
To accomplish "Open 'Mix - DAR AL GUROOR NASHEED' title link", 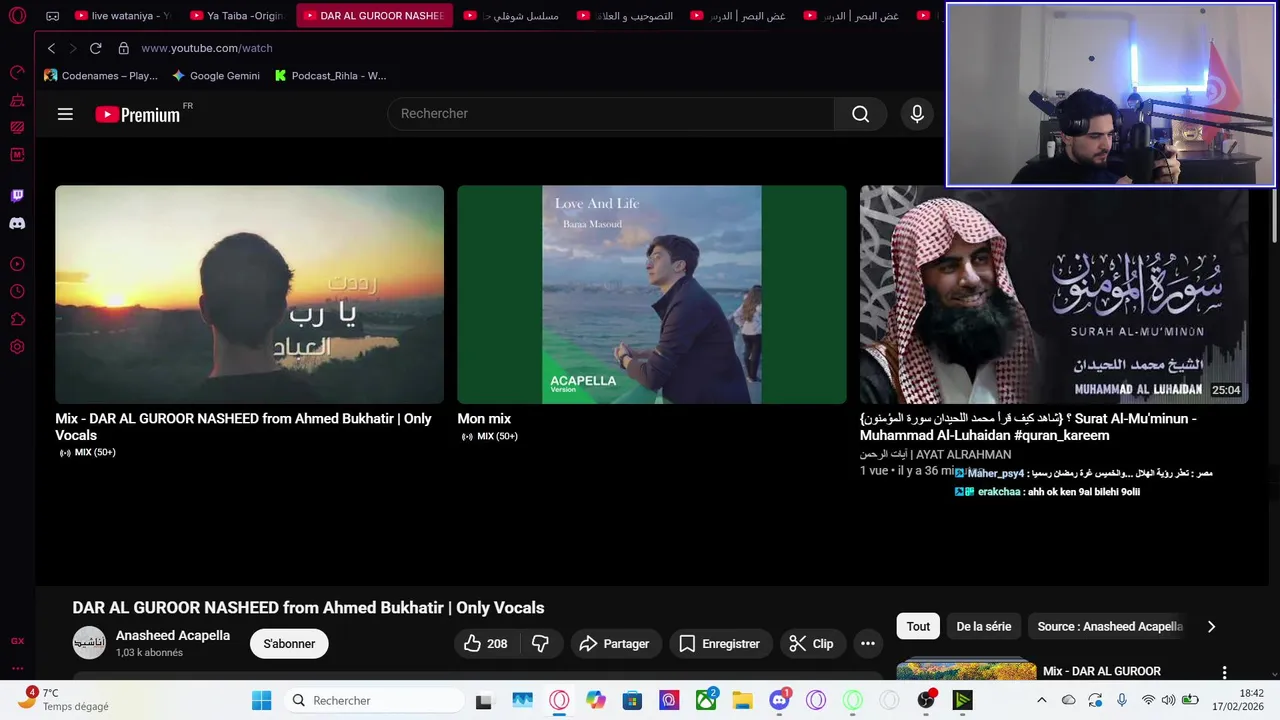I will click(x=243, y=427).
